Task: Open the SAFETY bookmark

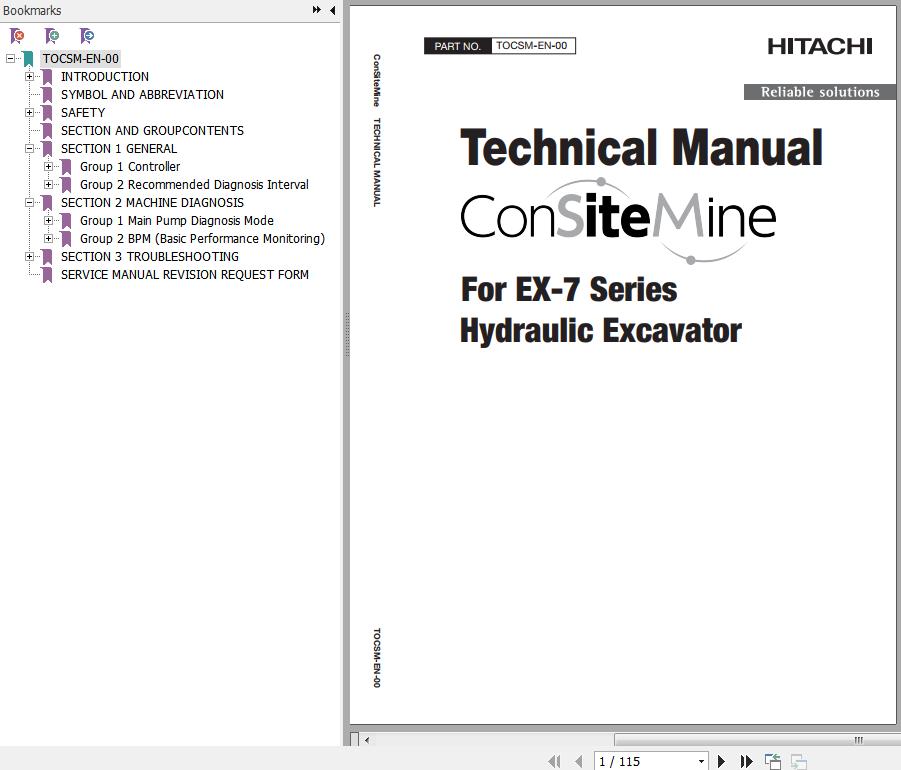Action: tap(83, 113)
